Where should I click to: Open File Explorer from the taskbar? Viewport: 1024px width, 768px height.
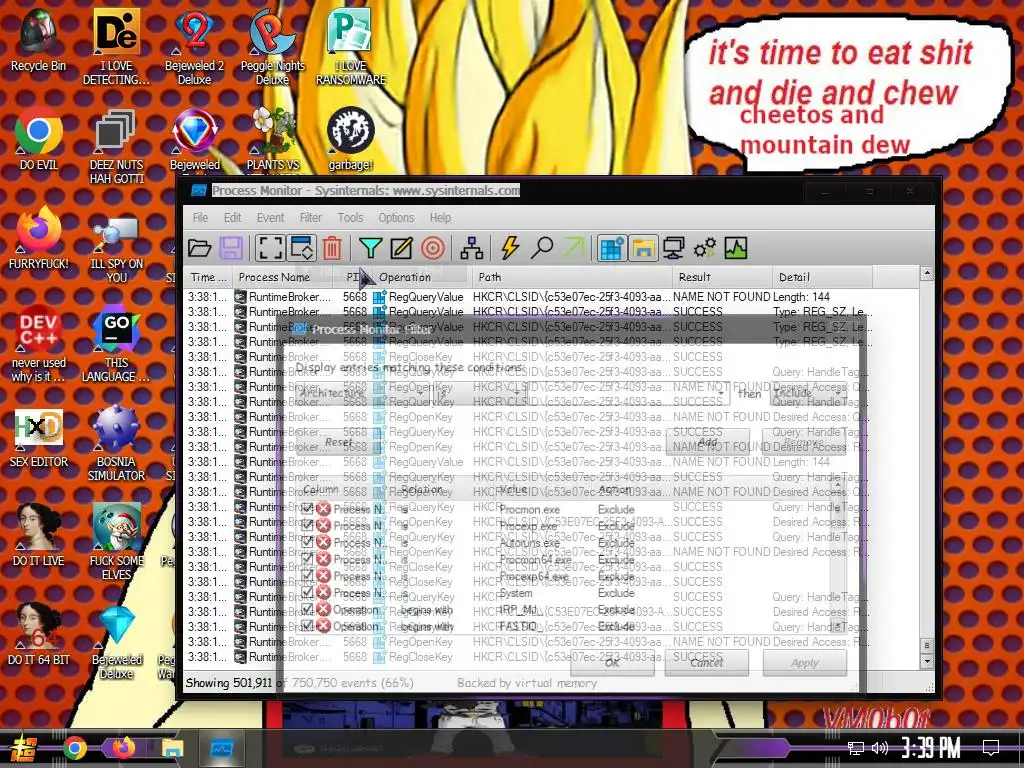click(x=173, y=748)
